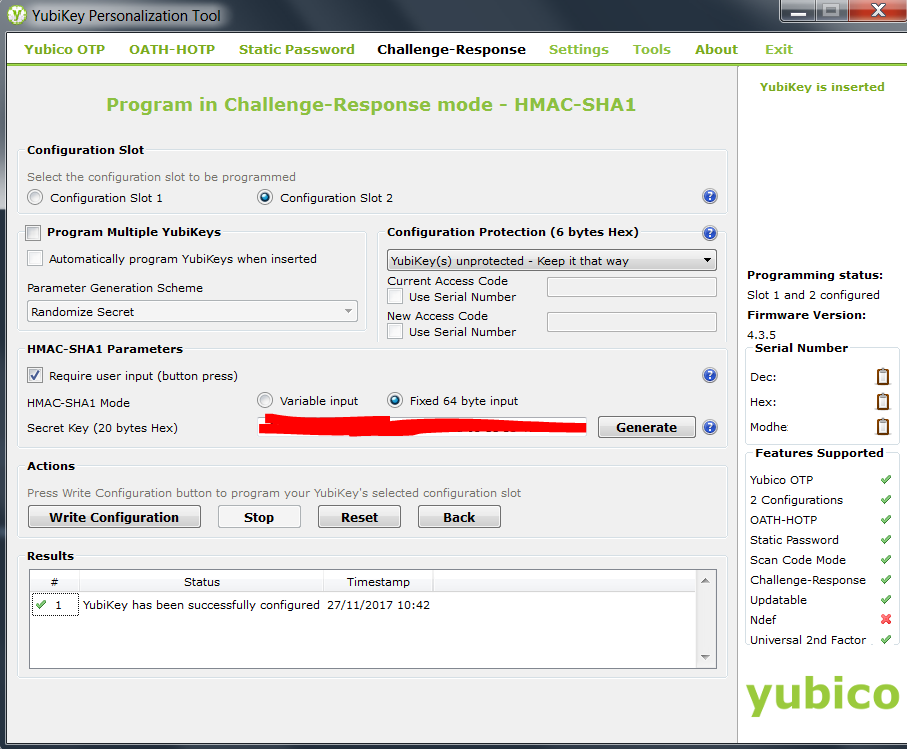Click the 2 Configurations supported checkmark
907x749 pixels.
[886, 500]
